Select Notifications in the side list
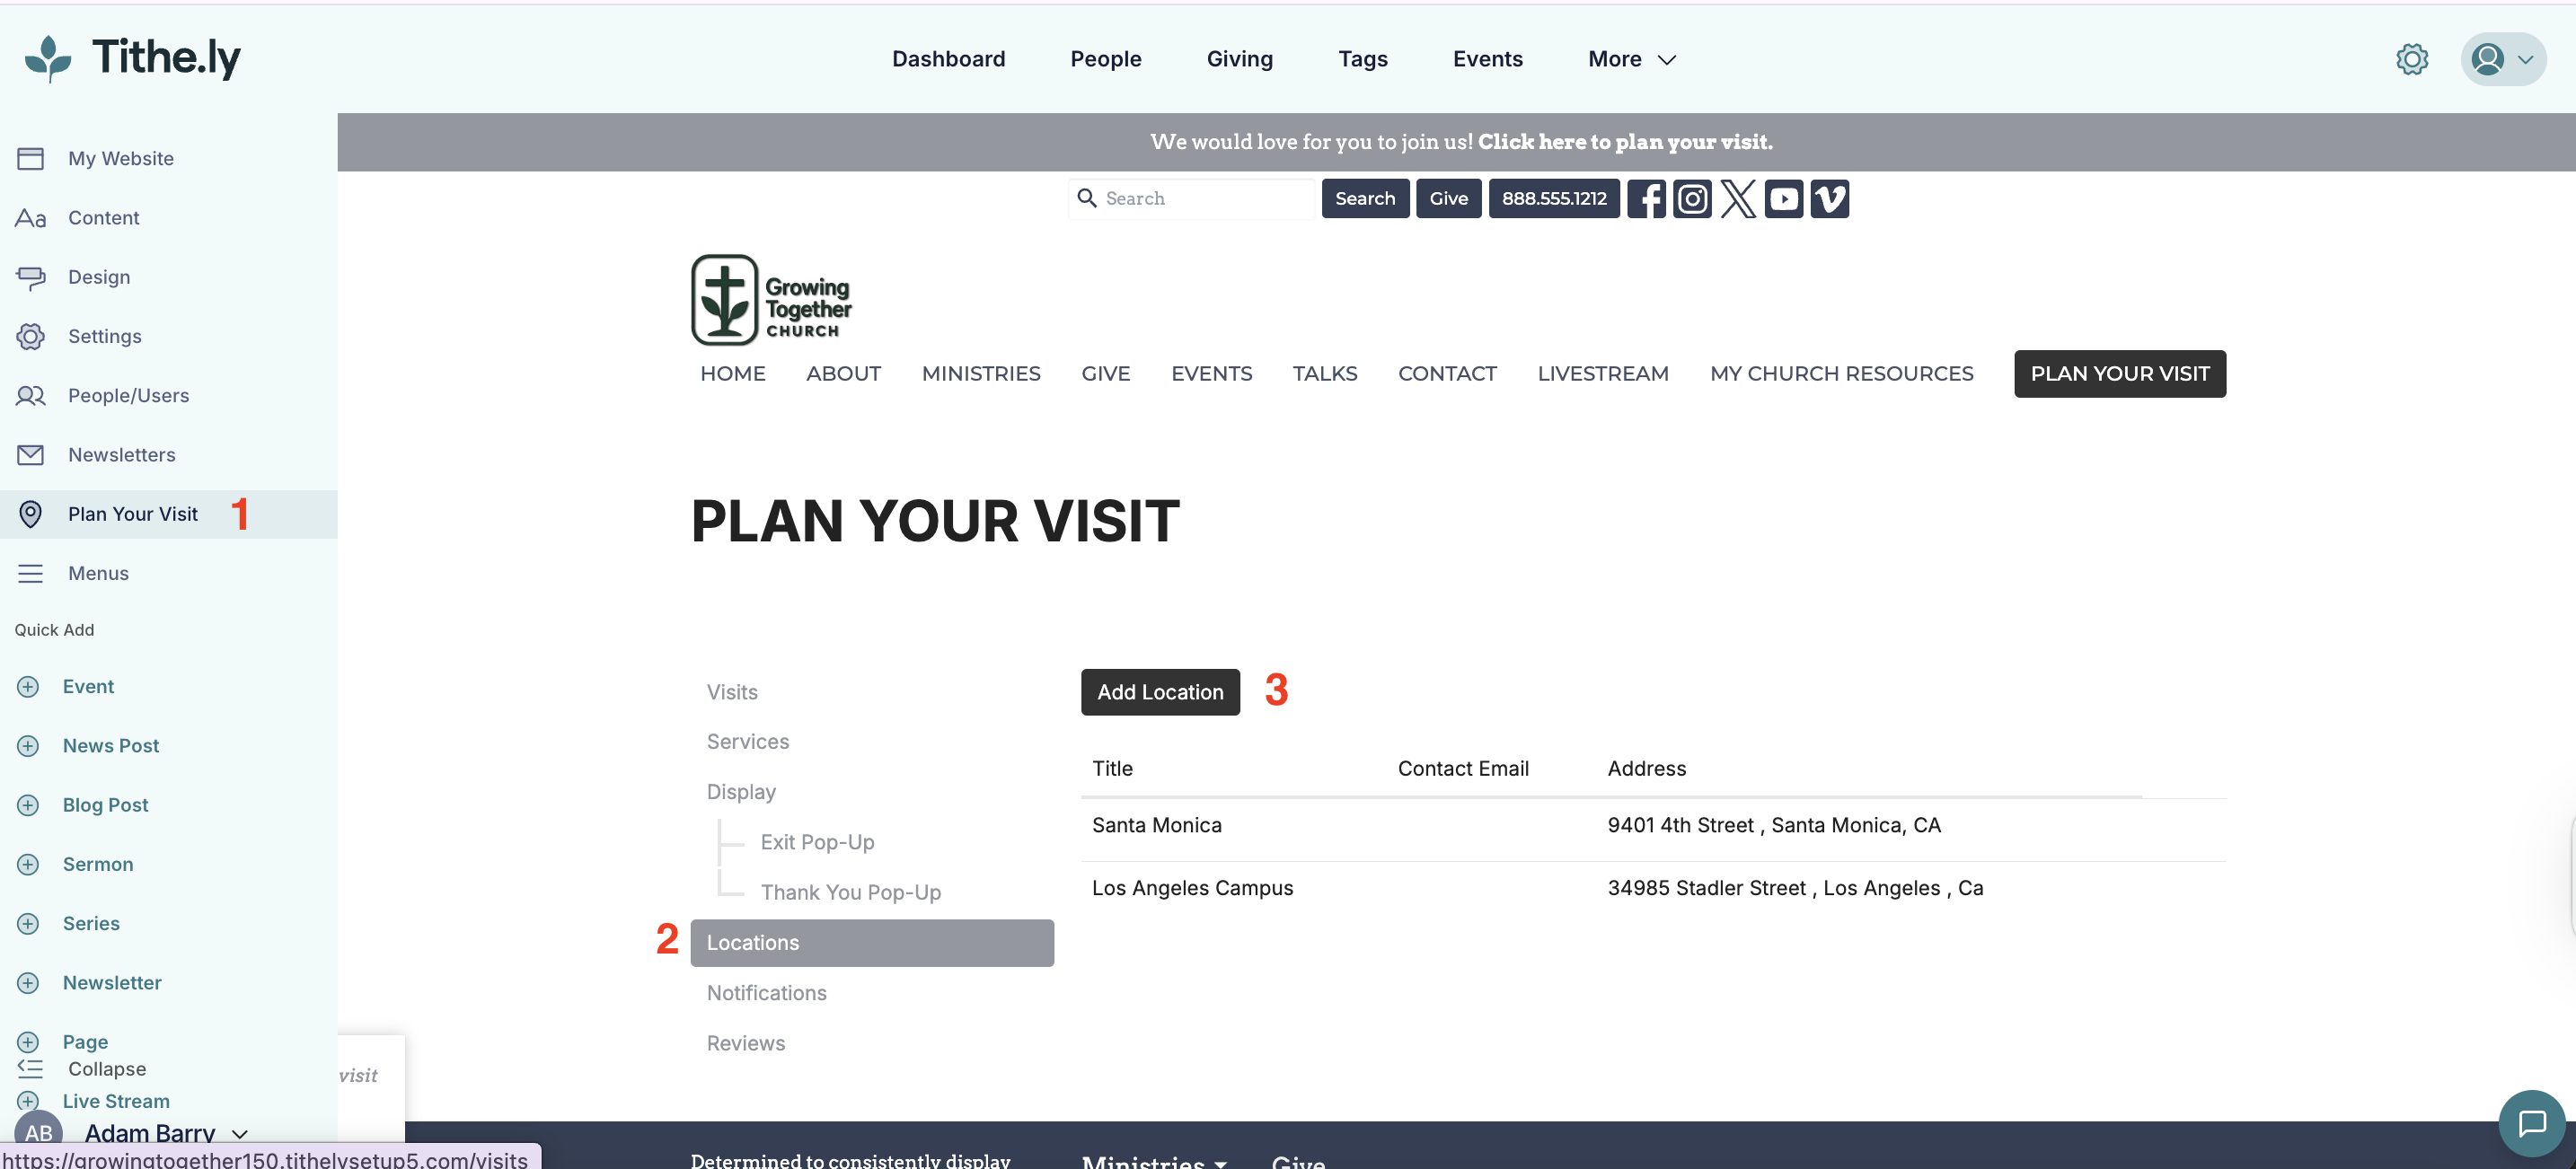This screenshot has width=2576, height=1169. click(x=766, y=993)
